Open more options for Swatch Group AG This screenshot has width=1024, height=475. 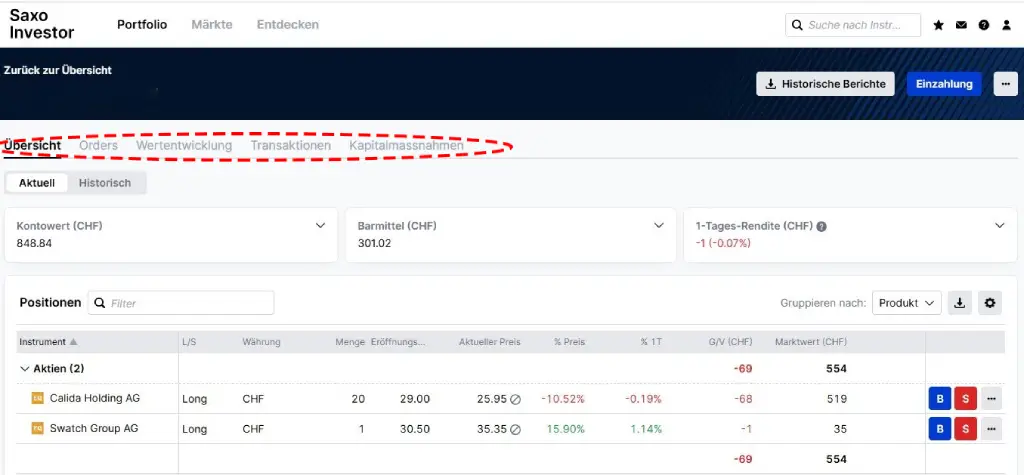point(991,429)
